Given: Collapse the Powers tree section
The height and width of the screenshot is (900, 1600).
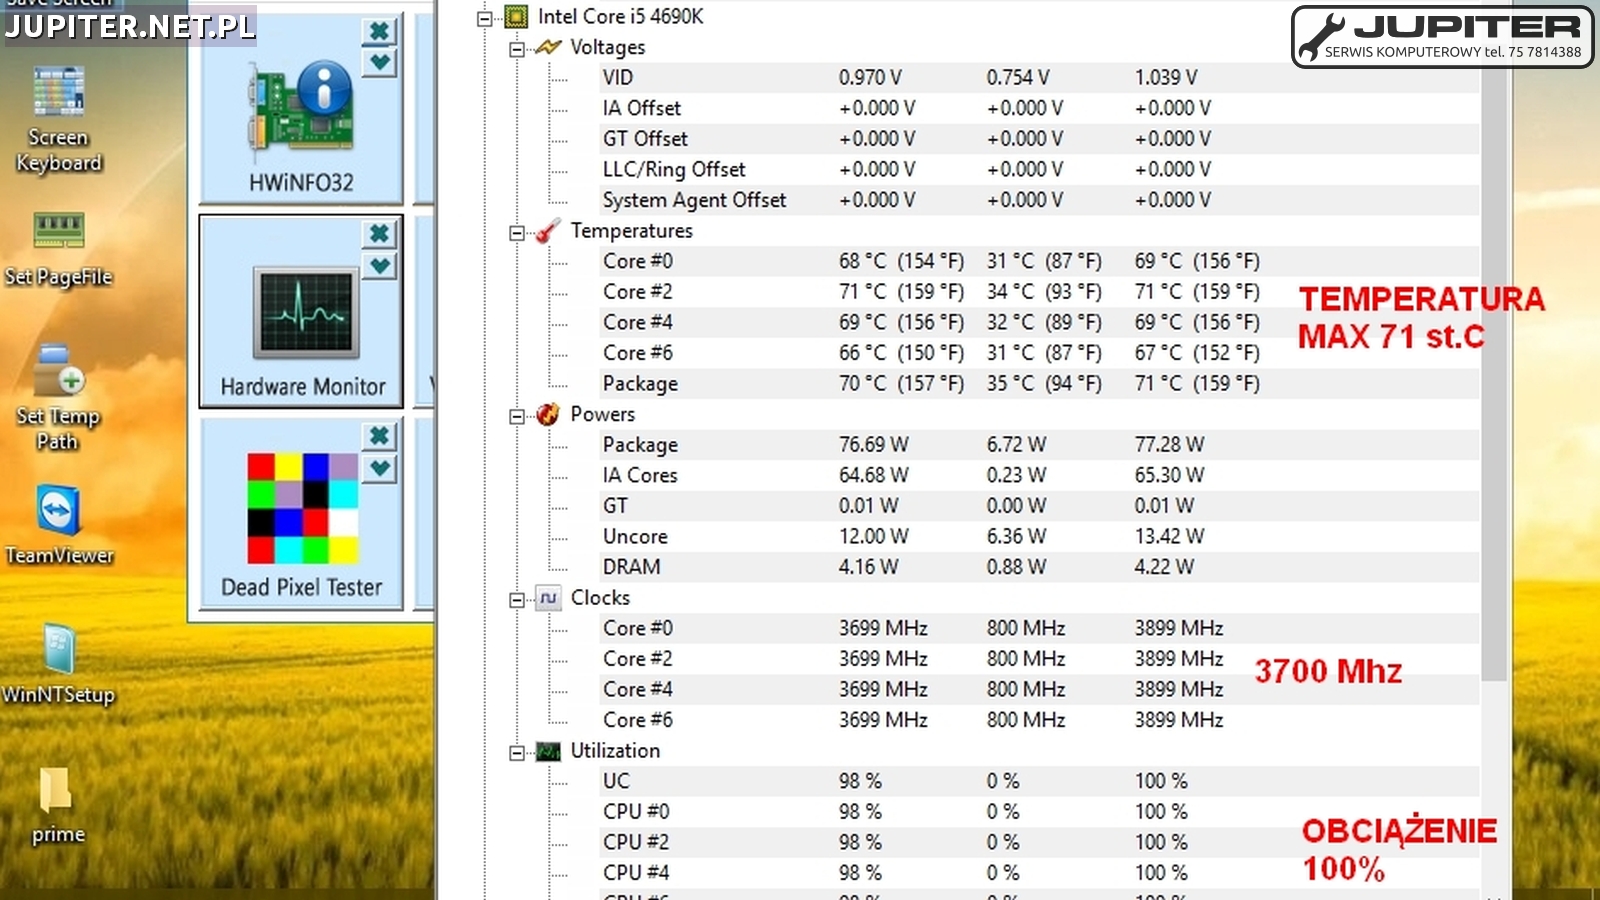Looking at the screenshot, I should (x=517, y=415).
